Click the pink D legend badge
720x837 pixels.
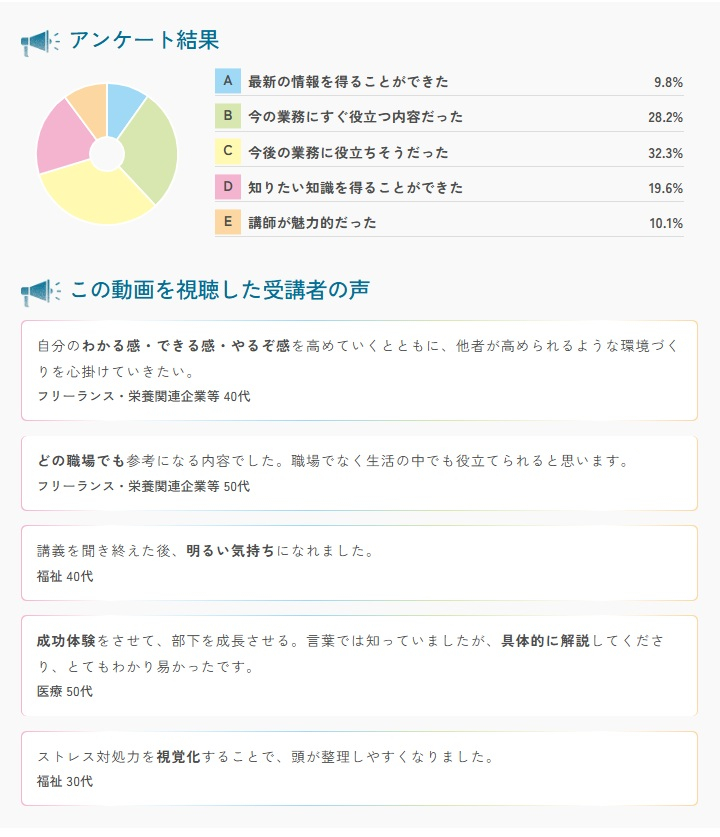[228, 186]
